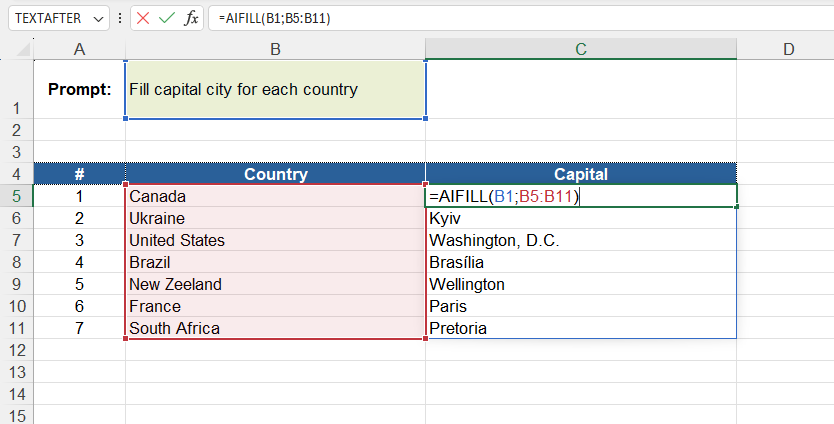Click in the formula bar text

coord(500,19)
